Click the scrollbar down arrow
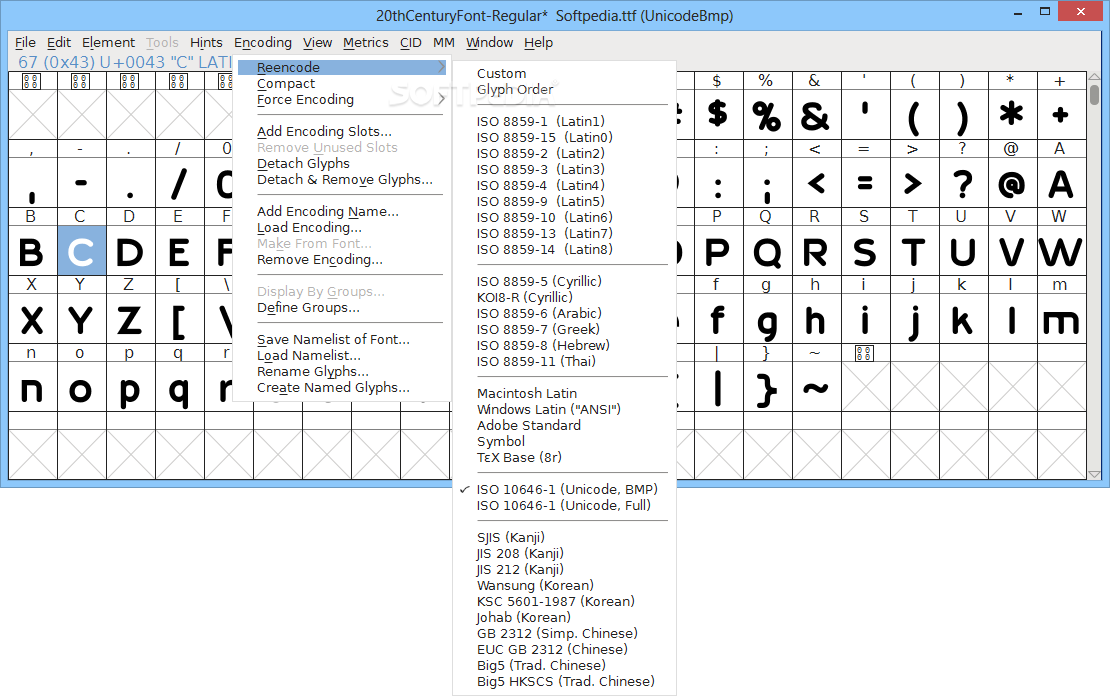 tap(1094, 474)
